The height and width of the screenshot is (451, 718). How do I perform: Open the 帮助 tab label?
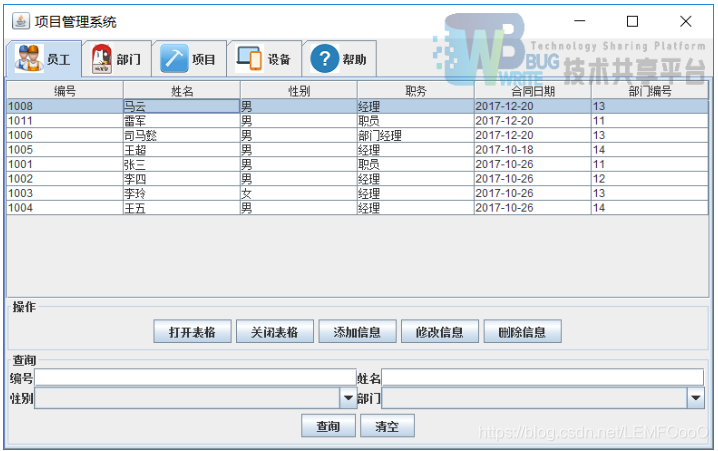point(354,60)
